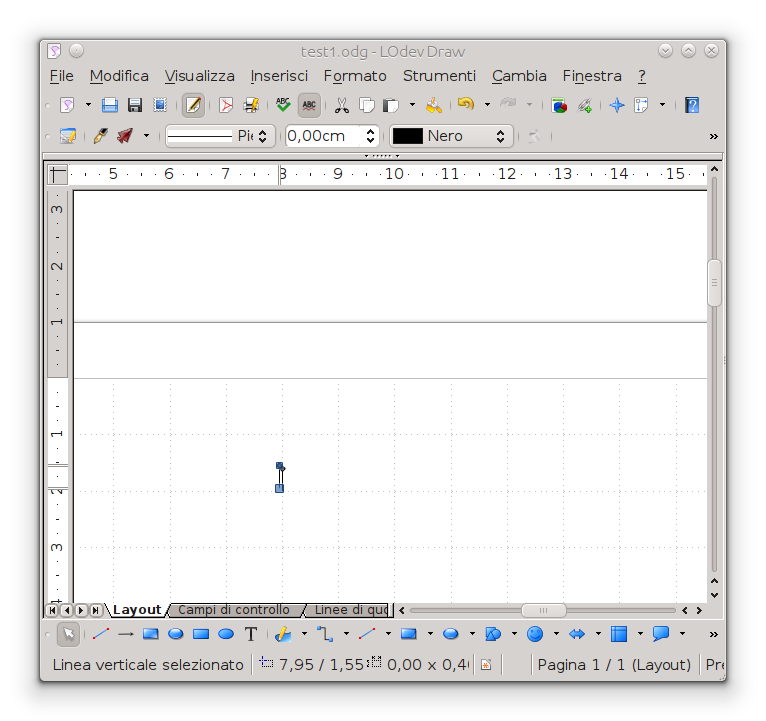Toggle automatic spell checking
Screen dimensions: 766x721
[x=309, y=105]
